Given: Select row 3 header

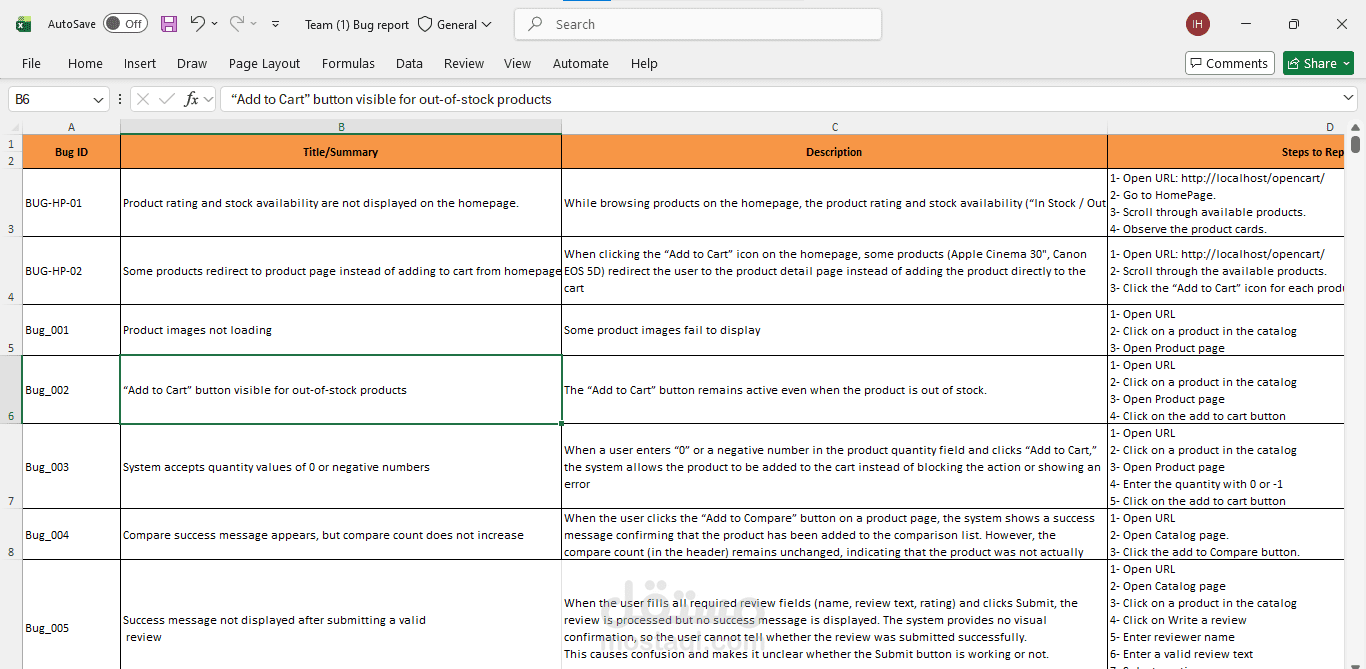Looking at the screenshot, I should point(11,203).
